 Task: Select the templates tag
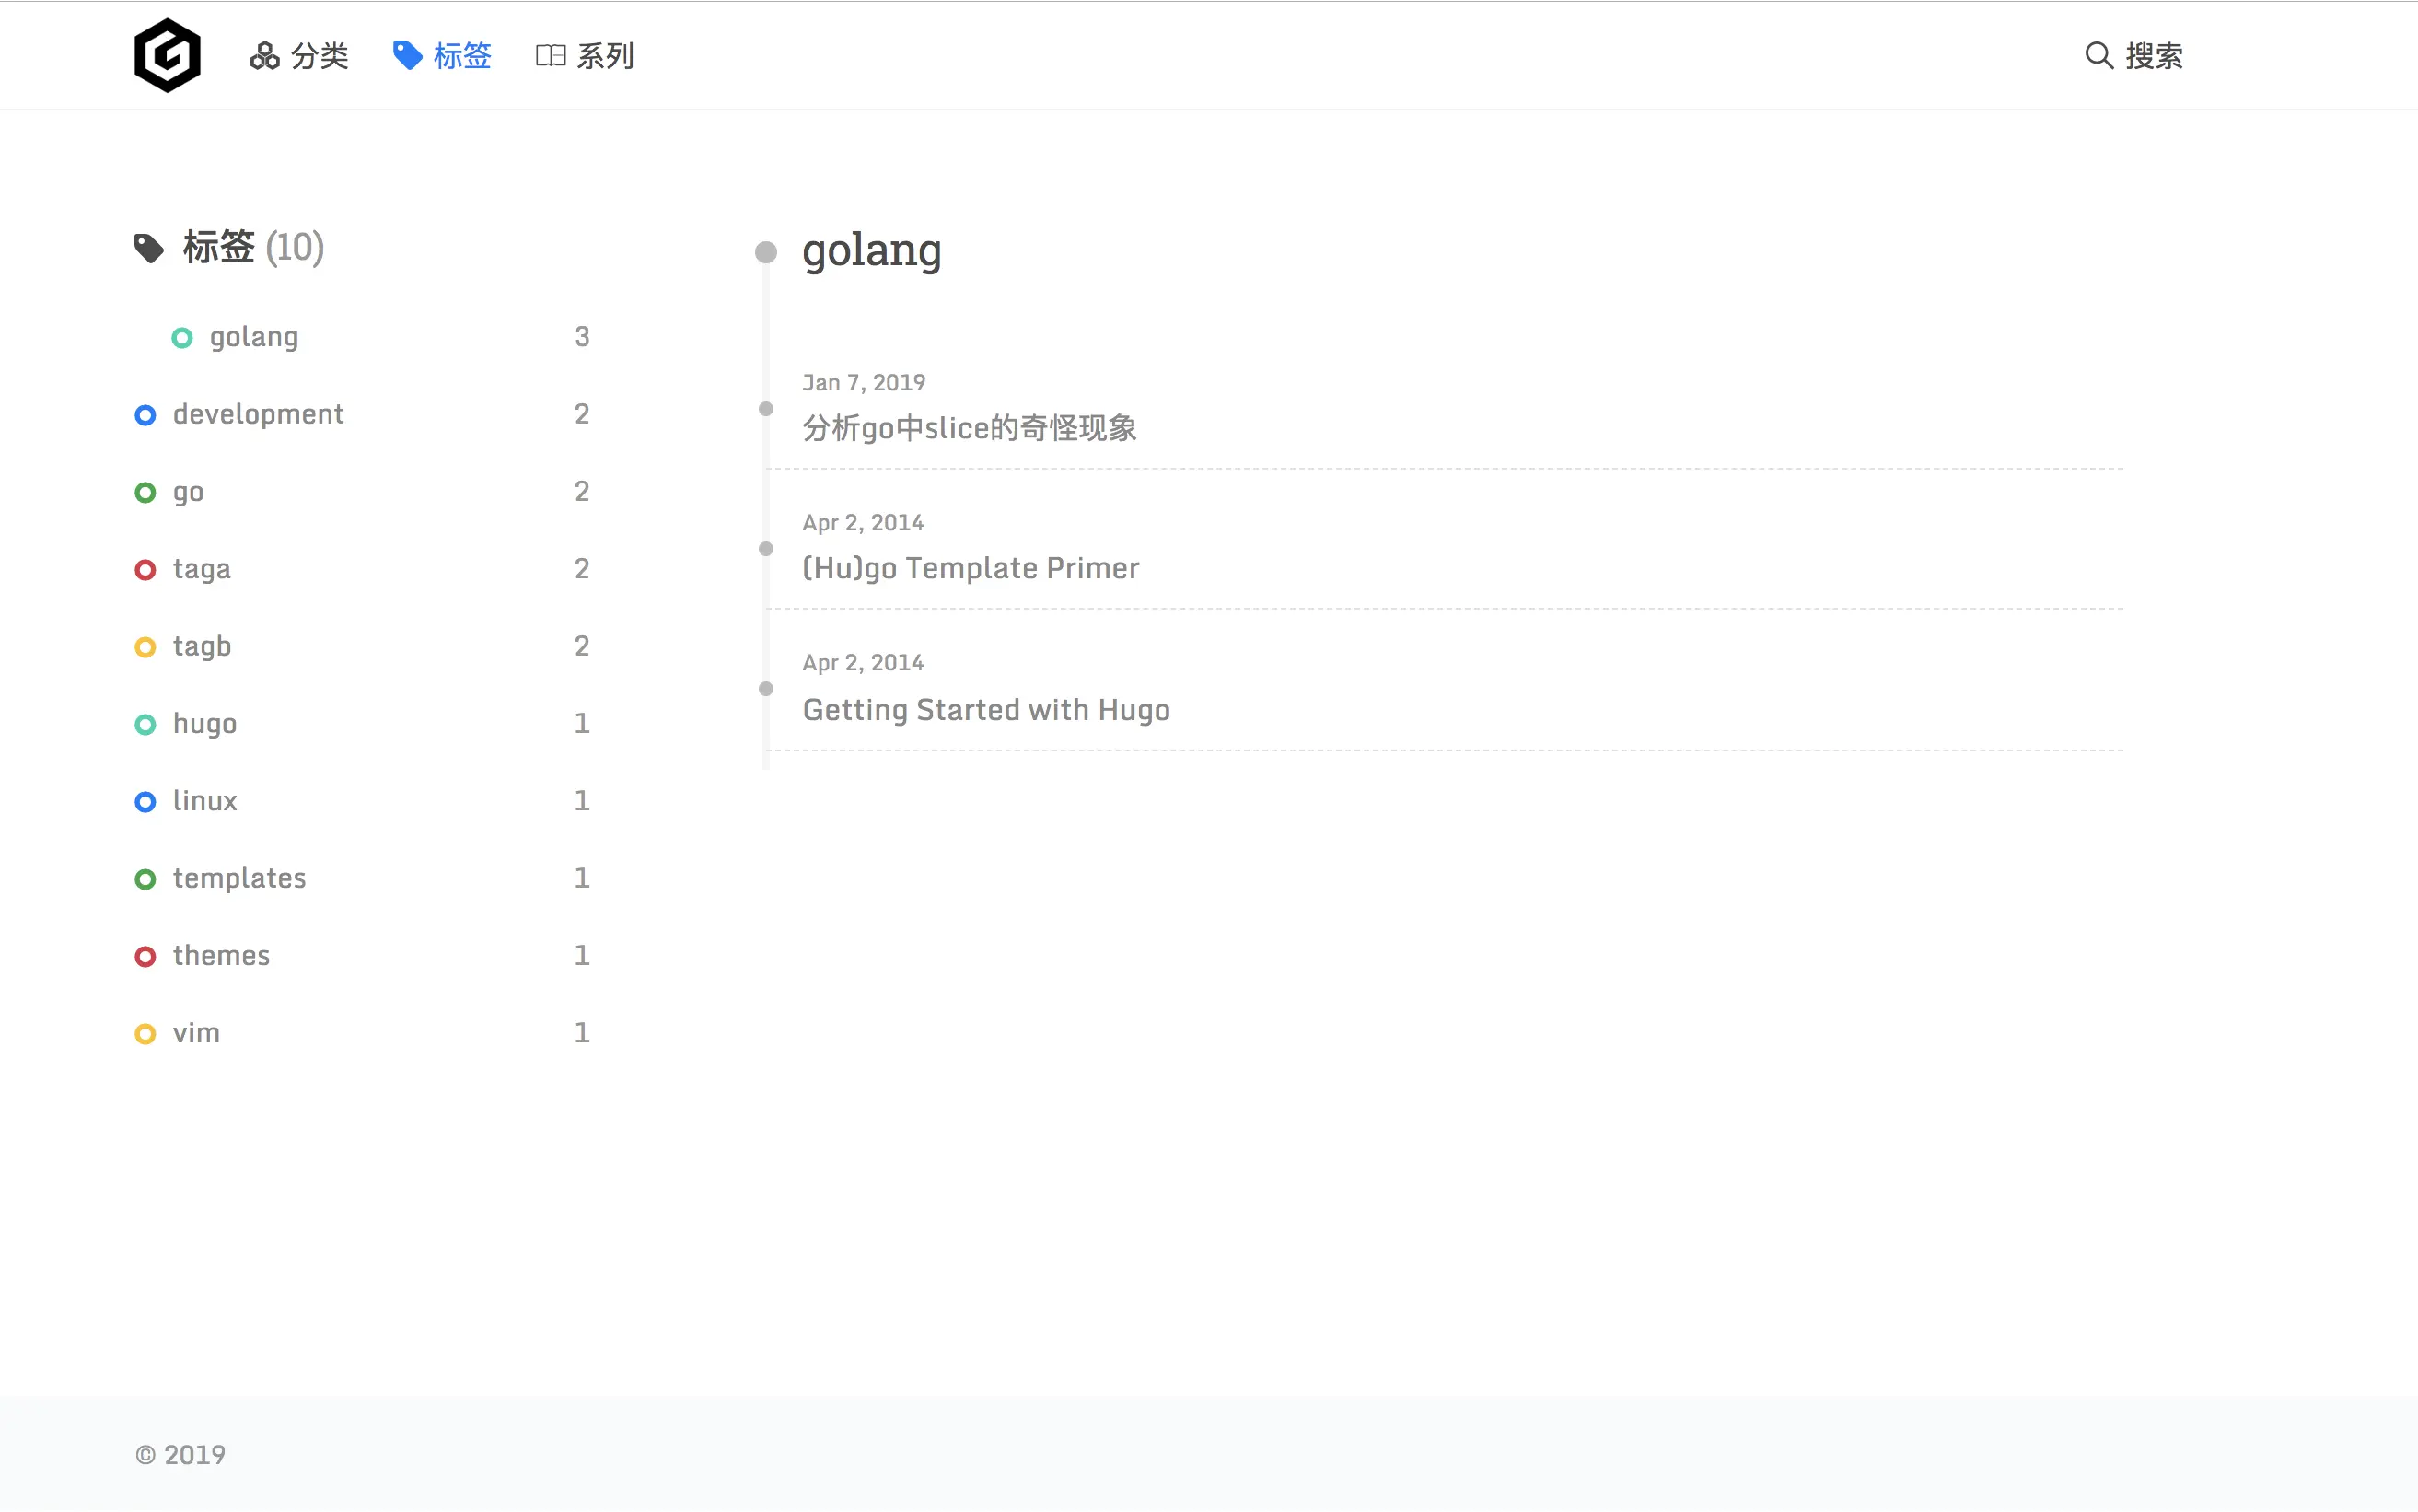239,878
